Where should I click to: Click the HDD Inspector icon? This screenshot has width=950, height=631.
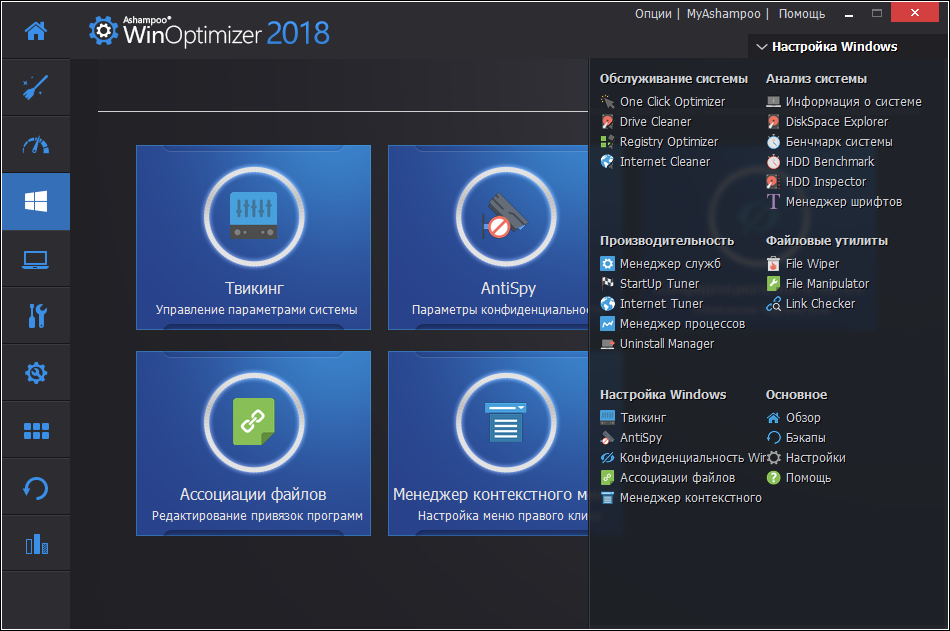773,182
